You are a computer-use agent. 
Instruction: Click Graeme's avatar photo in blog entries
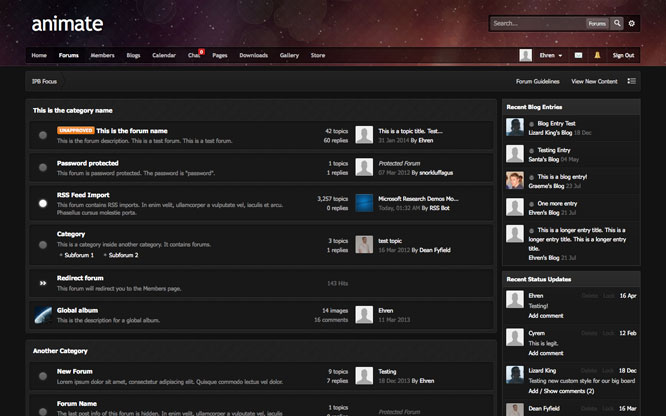click(x=514, y=180)
